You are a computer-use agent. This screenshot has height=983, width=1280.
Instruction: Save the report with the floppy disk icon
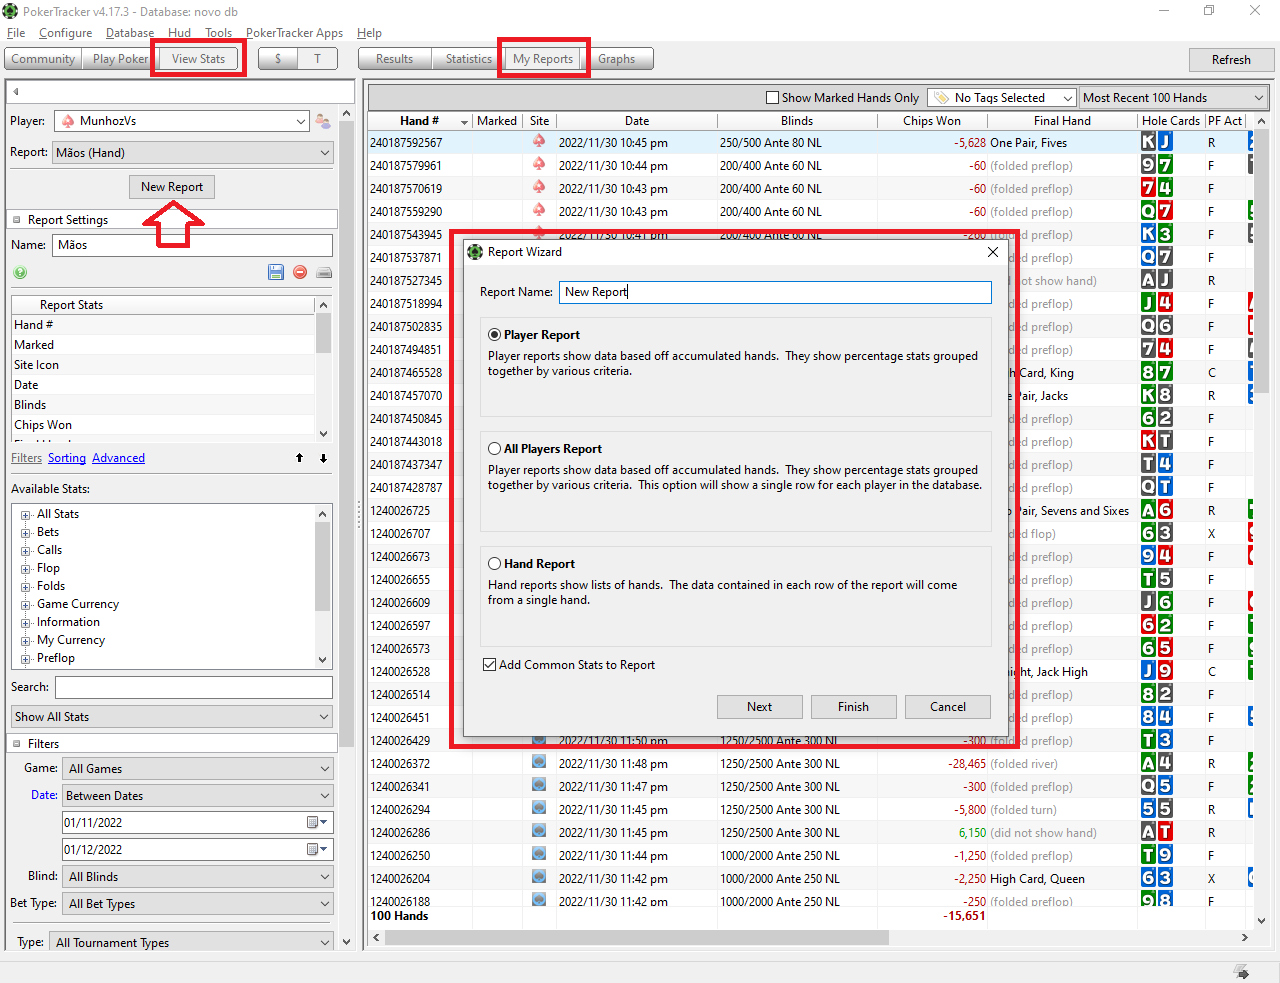[276, 272]
